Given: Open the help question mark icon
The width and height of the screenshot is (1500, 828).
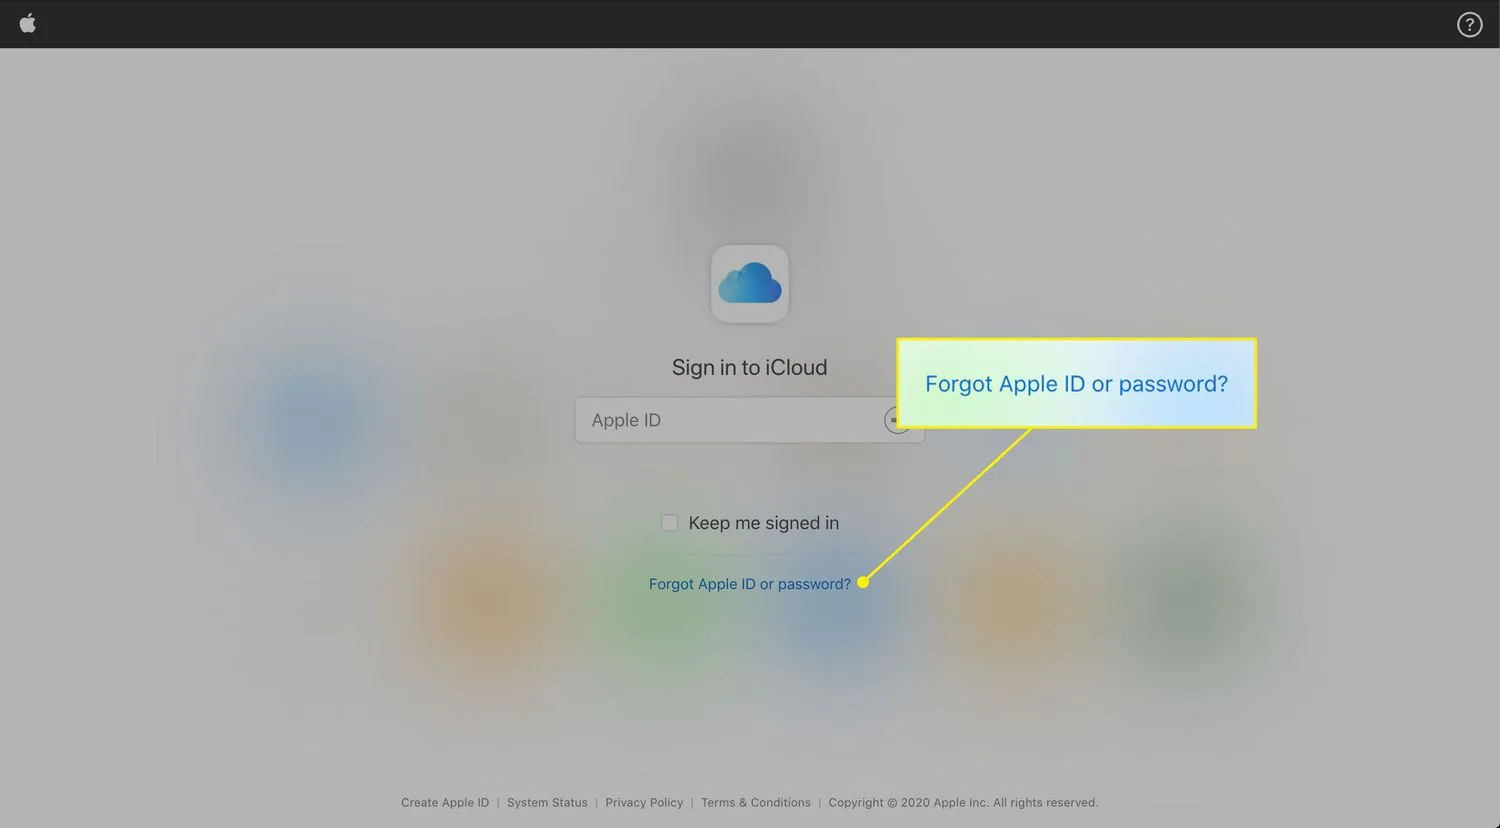Looking at the screenshot, I should pos(1469,24).
